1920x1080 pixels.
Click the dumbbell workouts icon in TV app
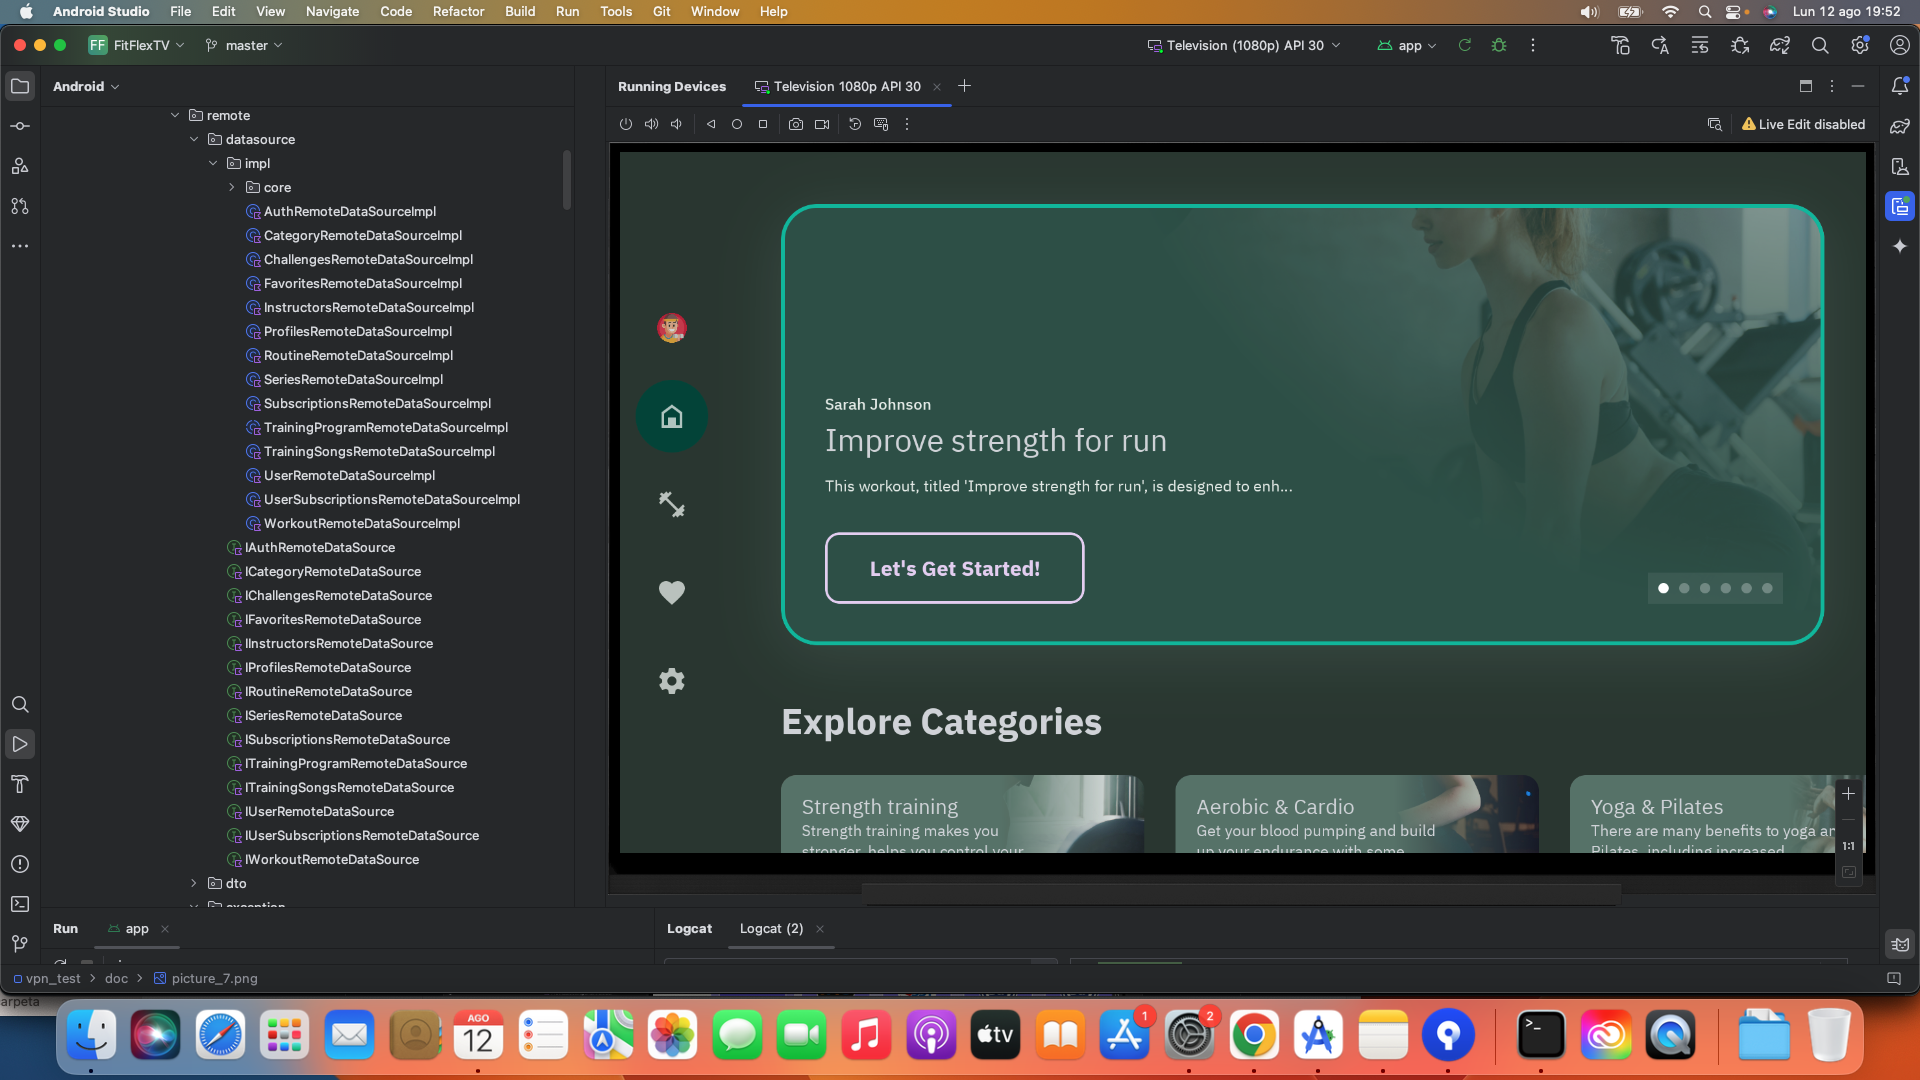pyautogui.click(x=672, y=504)
